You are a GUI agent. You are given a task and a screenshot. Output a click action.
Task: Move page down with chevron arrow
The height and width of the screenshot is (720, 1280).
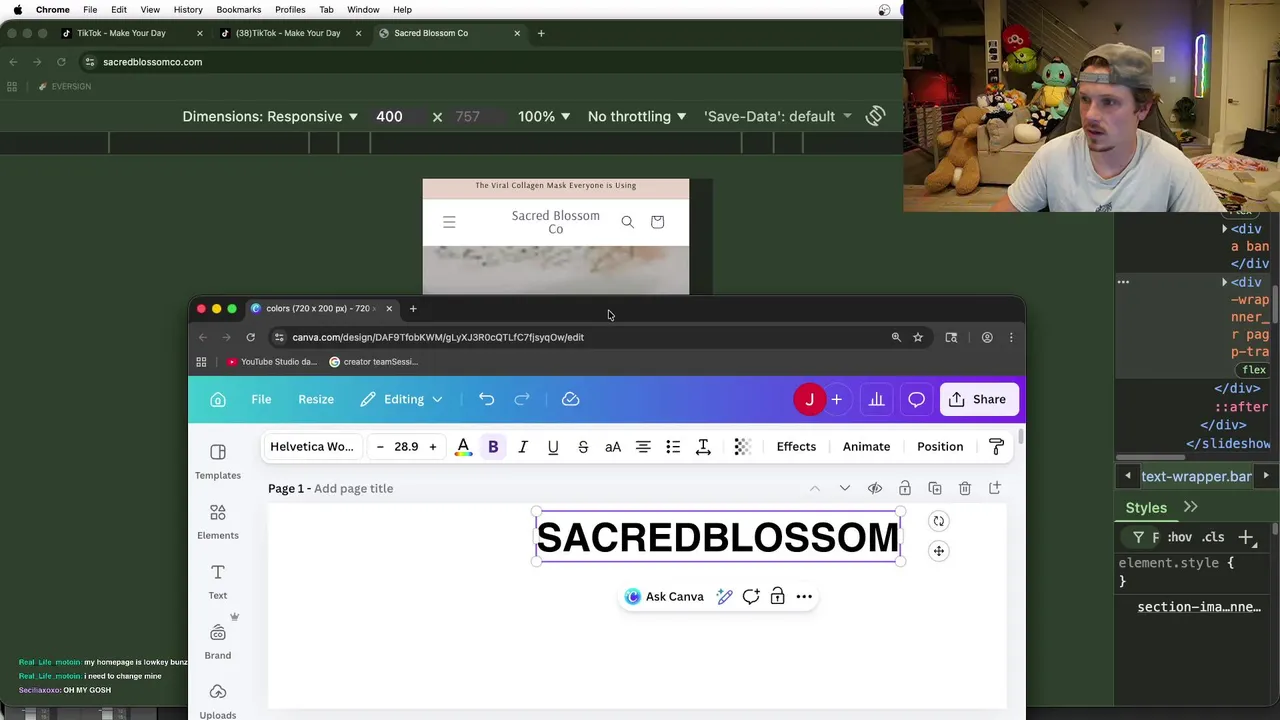click(x=845, y=488)
